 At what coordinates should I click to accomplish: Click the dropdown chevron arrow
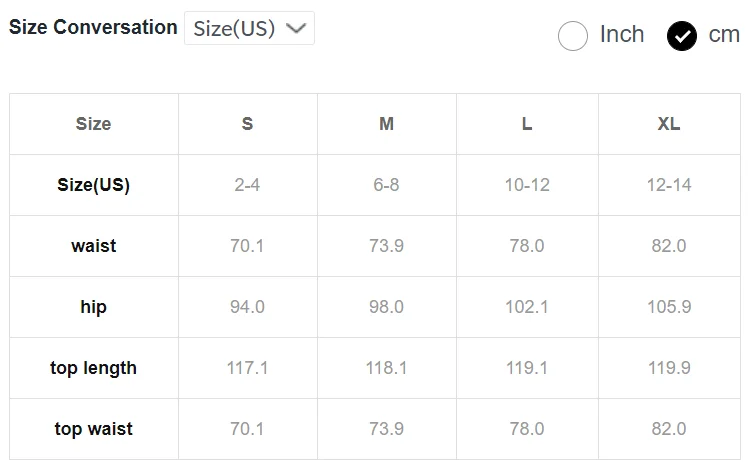(x=296, y=28)
